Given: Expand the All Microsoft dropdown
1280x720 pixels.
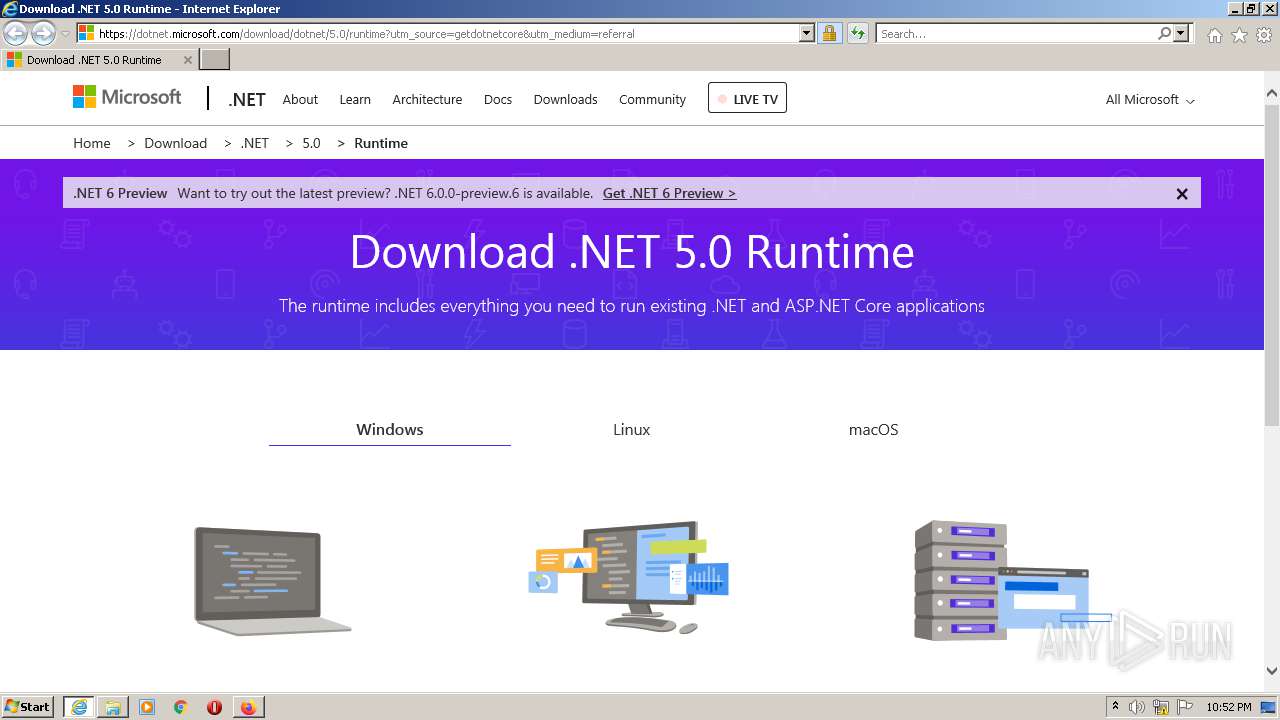Looking at the screenshot, I should click(1150, 99).
